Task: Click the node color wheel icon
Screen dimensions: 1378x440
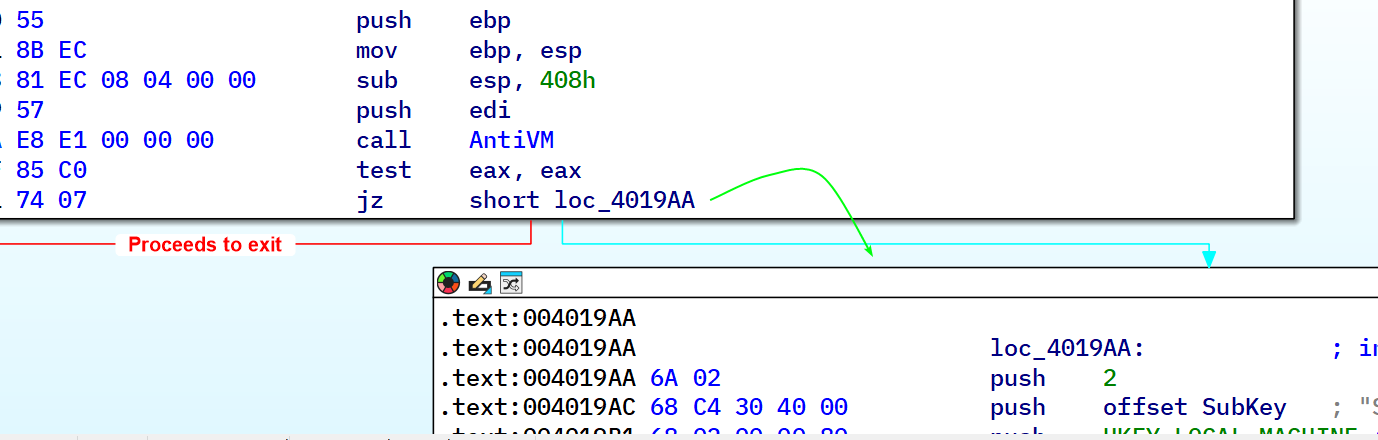Action: (x=449, y=283)
